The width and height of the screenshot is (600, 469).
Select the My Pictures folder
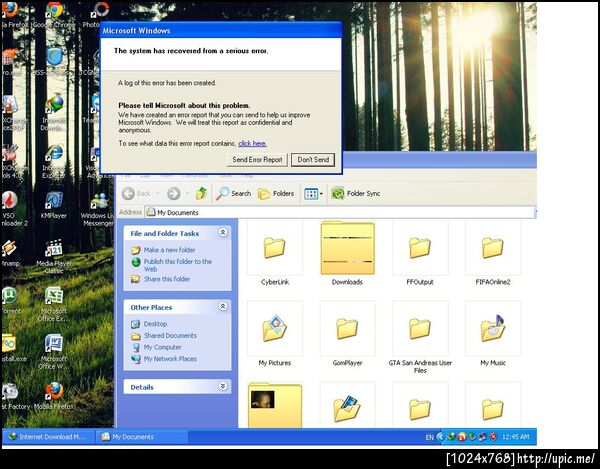[x=275, y=334]
